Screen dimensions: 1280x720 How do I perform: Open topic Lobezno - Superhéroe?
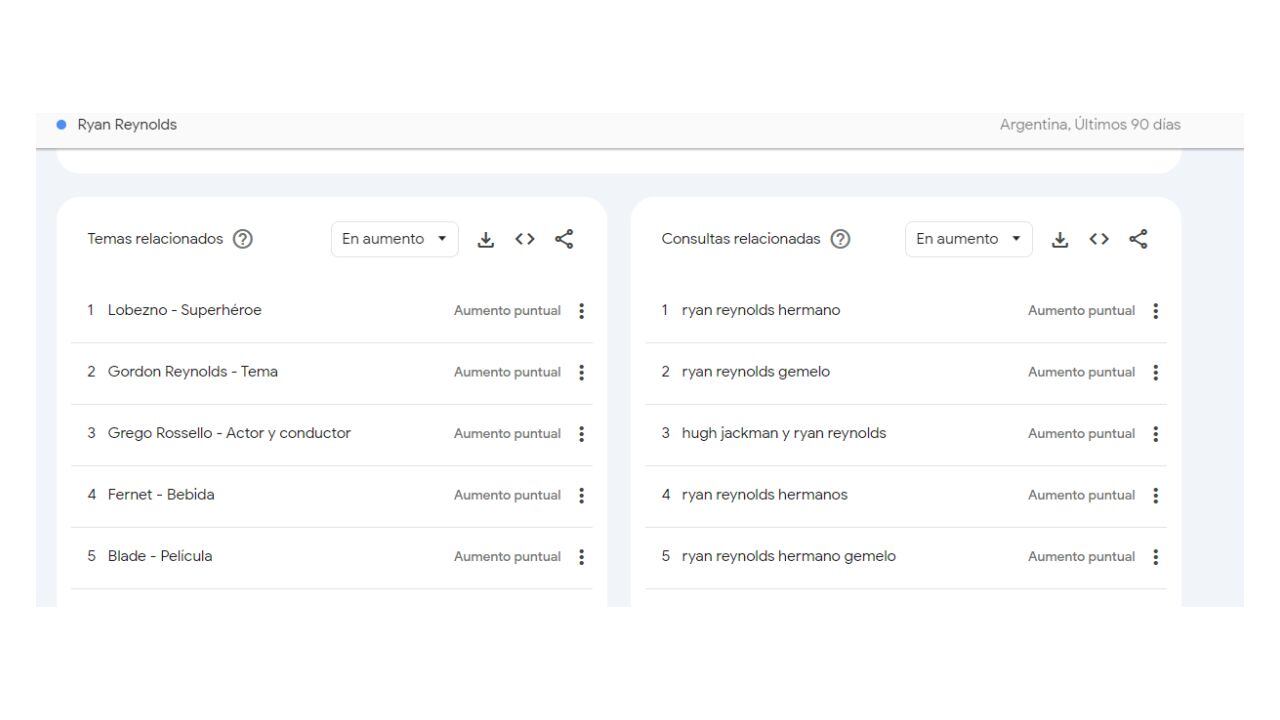[x=184, y=310]
